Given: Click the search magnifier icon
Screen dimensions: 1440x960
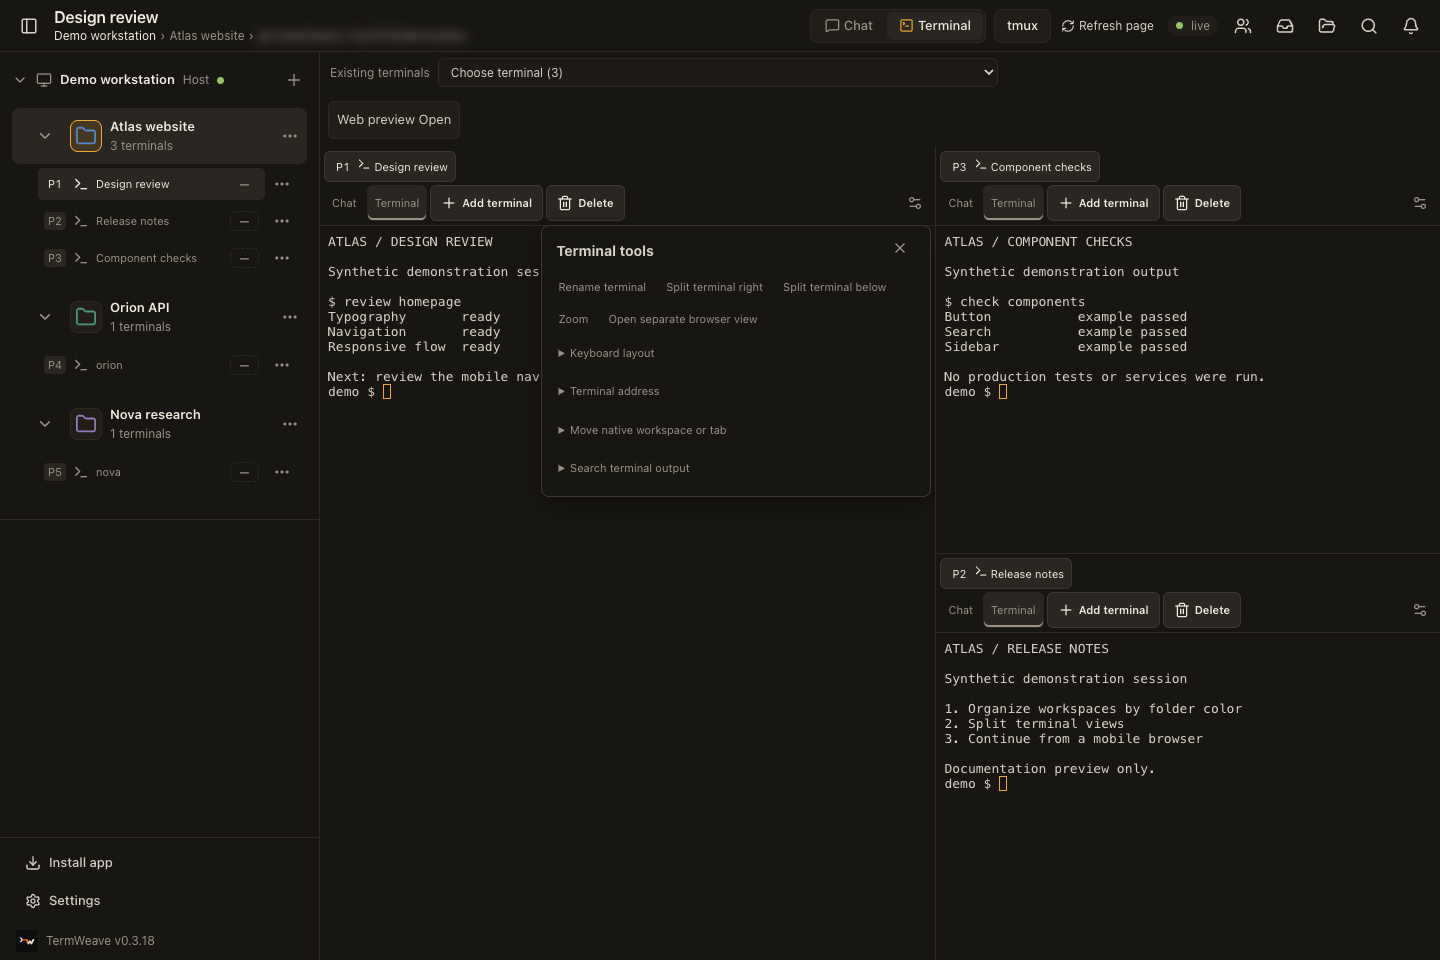Looking at the screenshot, I should (x=1369, y=26).
